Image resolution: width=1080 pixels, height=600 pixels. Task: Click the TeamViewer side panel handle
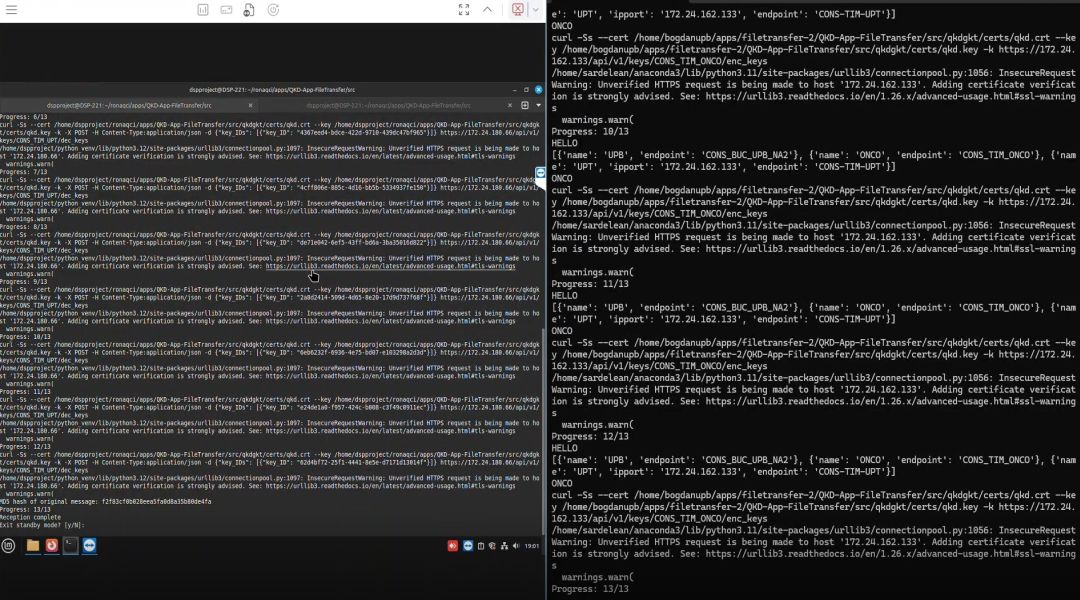540,173
